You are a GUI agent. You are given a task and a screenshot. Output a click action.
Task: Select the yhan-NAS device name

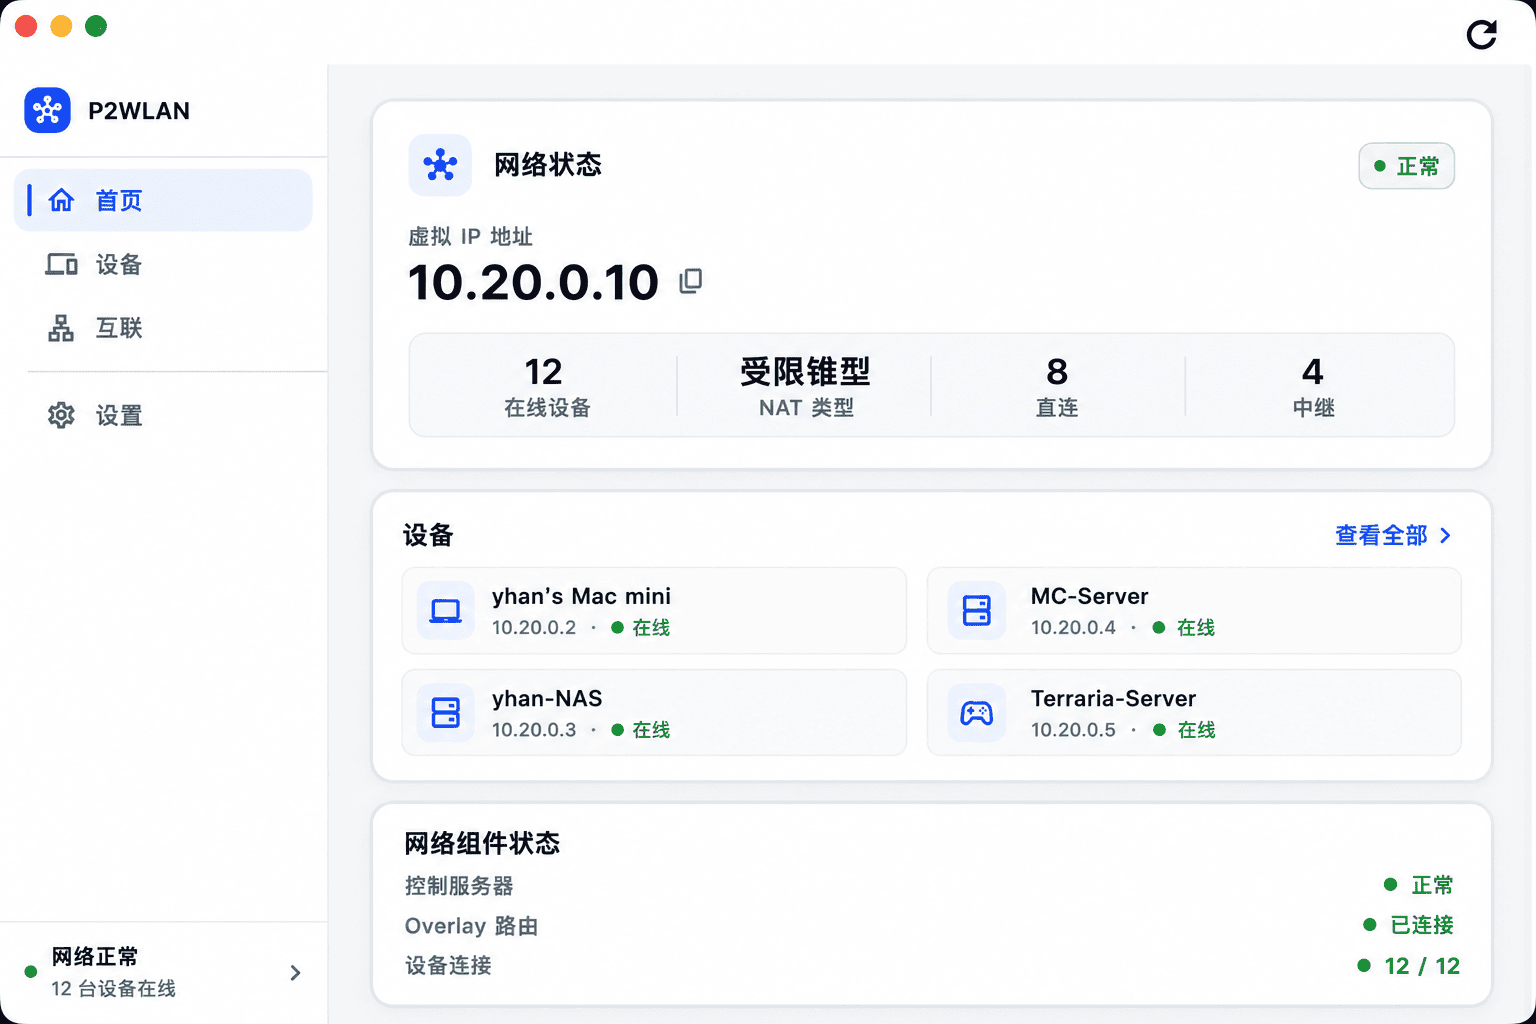pos(547,698)
